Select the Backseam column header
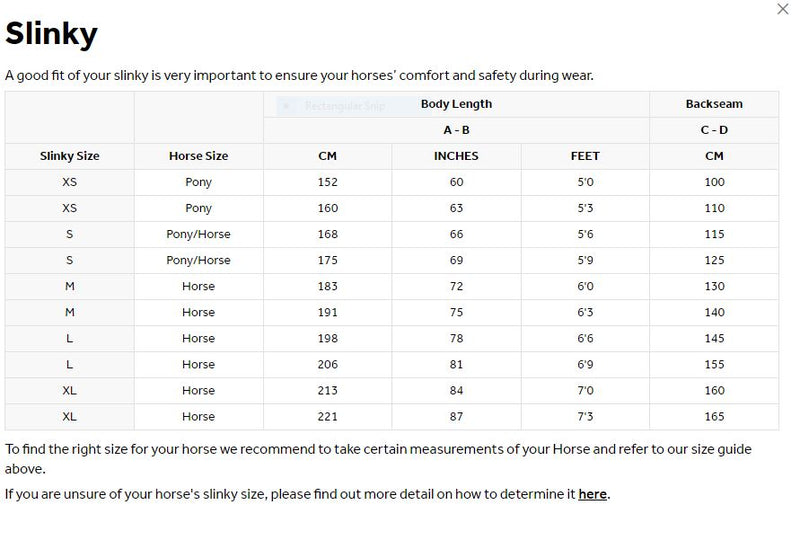The image size is (800, 540). (x=714, y=104)
